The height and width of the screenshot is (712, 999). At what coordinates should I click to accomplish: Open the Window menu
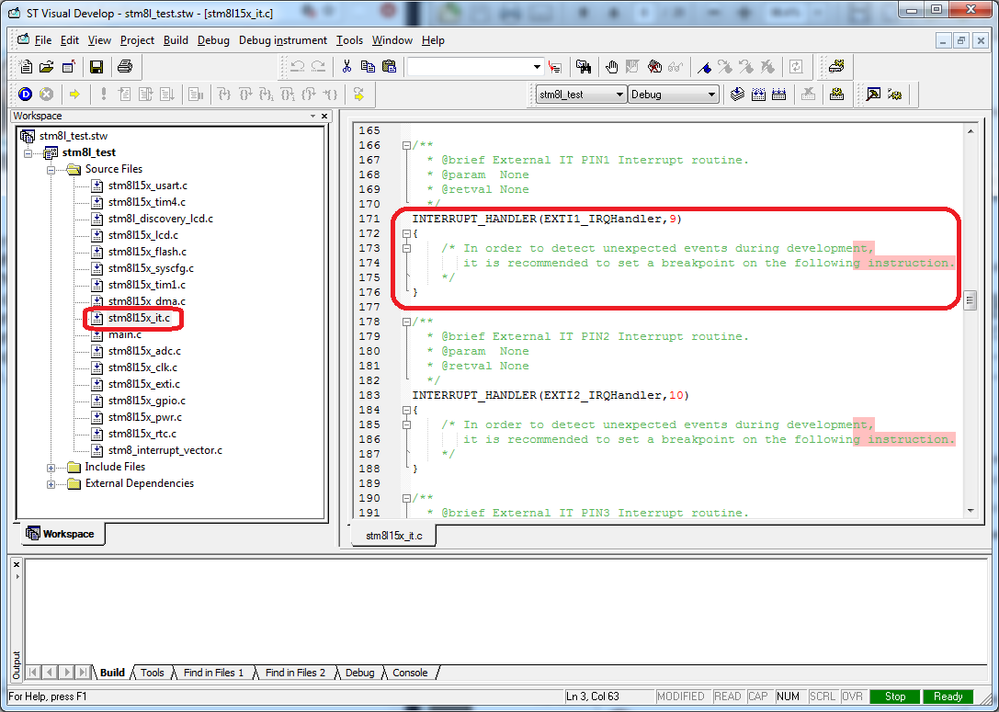(x=392, y=40)
